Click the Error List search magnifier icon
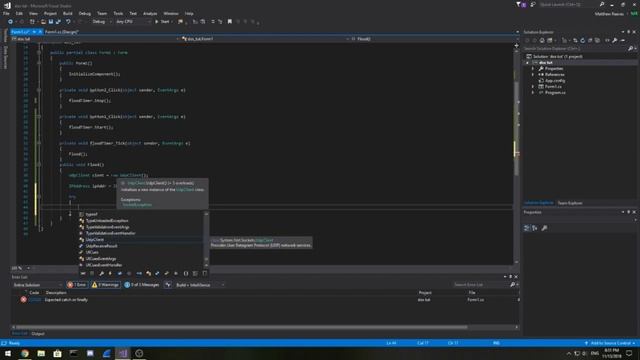 tap(513, 284)
